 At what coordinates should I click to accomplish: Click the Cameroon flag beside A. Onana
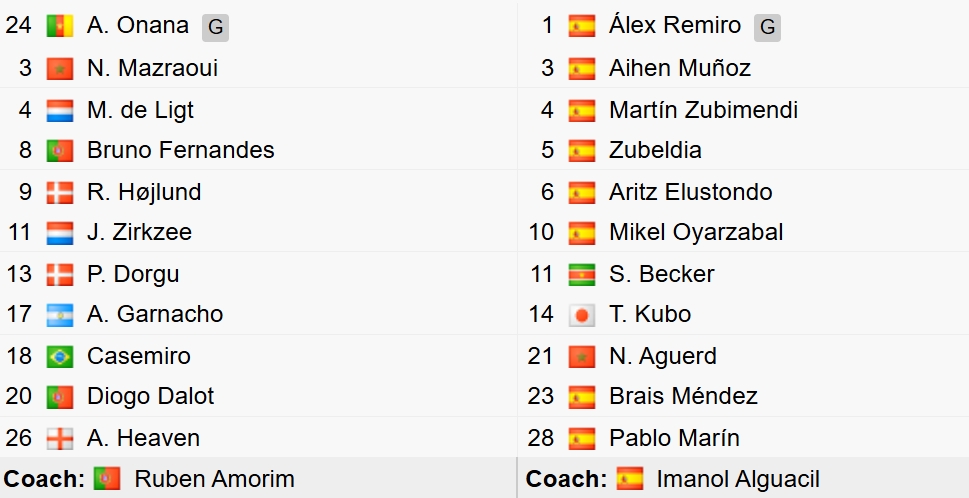pos(60,27)
